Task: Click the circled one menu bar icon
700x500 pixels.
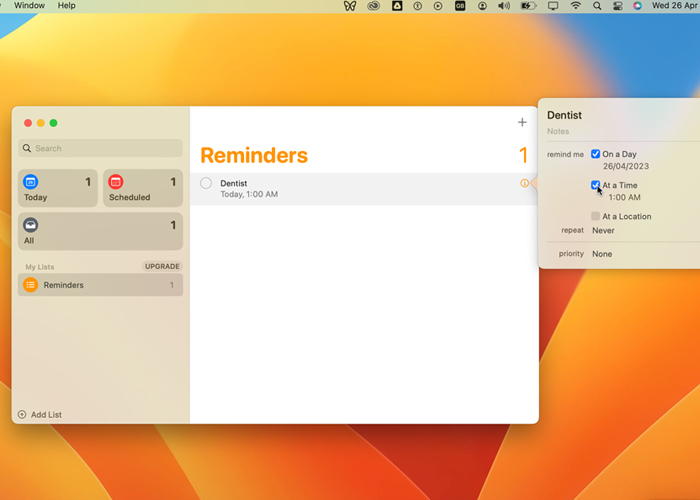Action: (417, 6)
